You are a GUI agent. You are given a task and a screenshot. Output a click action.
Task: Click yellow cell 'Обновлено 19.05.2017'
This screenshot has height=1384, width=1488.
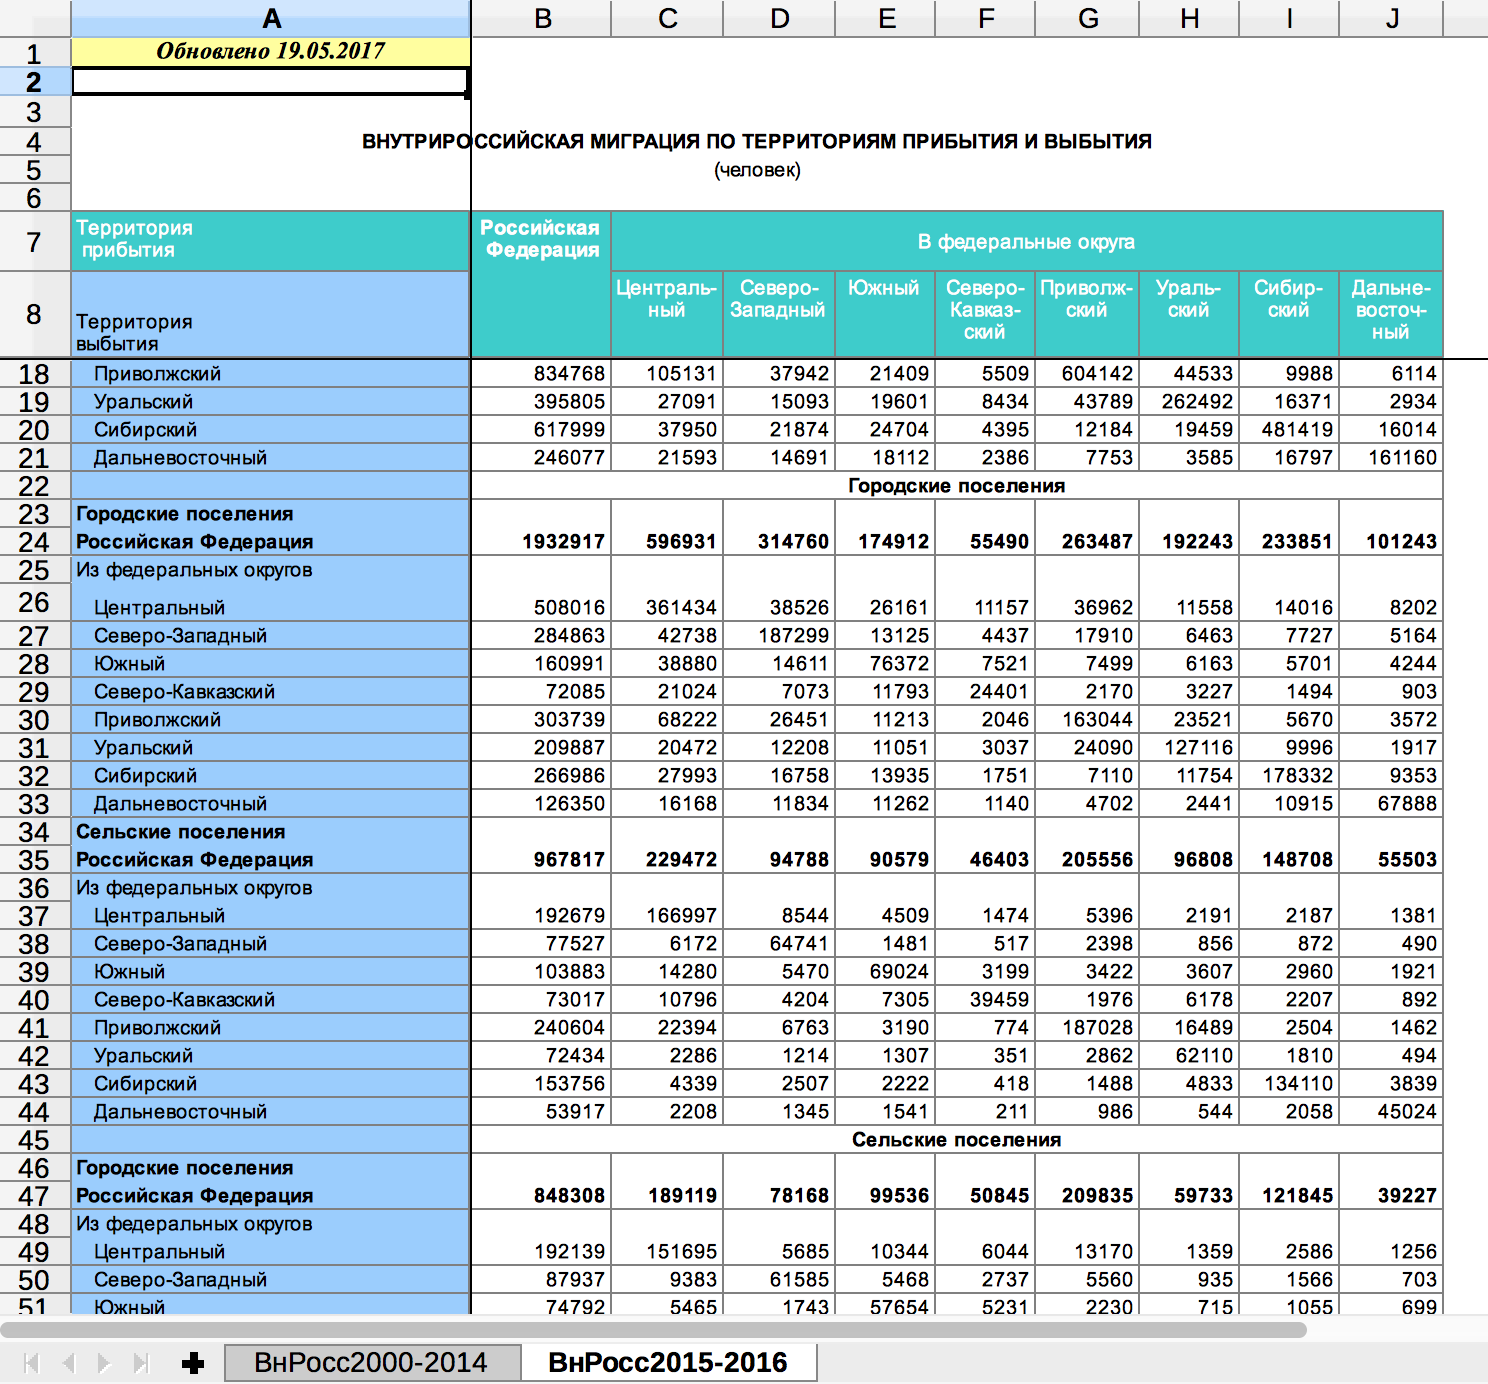coord(270,52)
